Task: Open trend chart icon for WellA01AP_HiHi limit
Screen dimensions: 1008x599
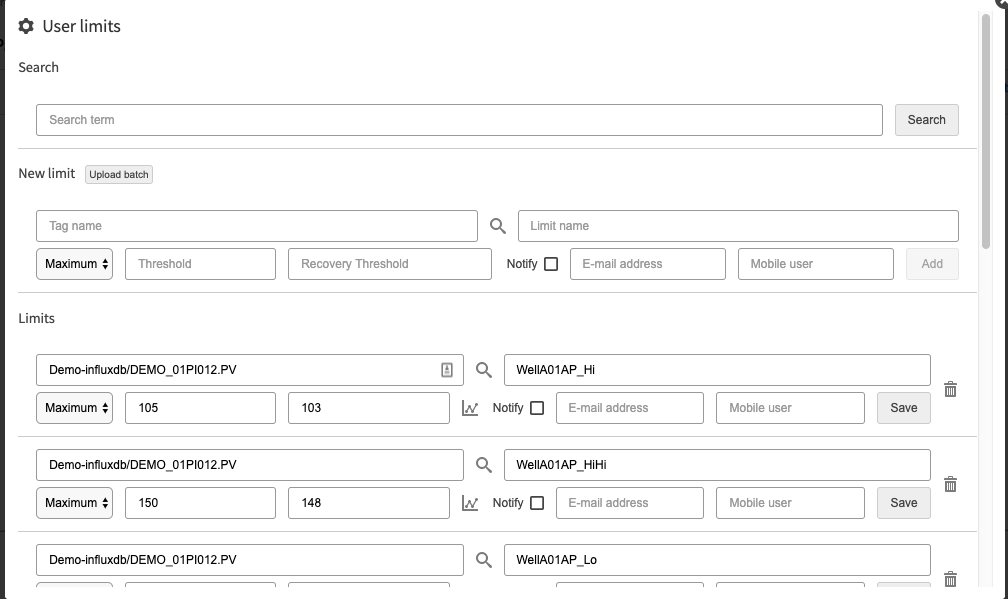Action: click(x=470, y=503)
